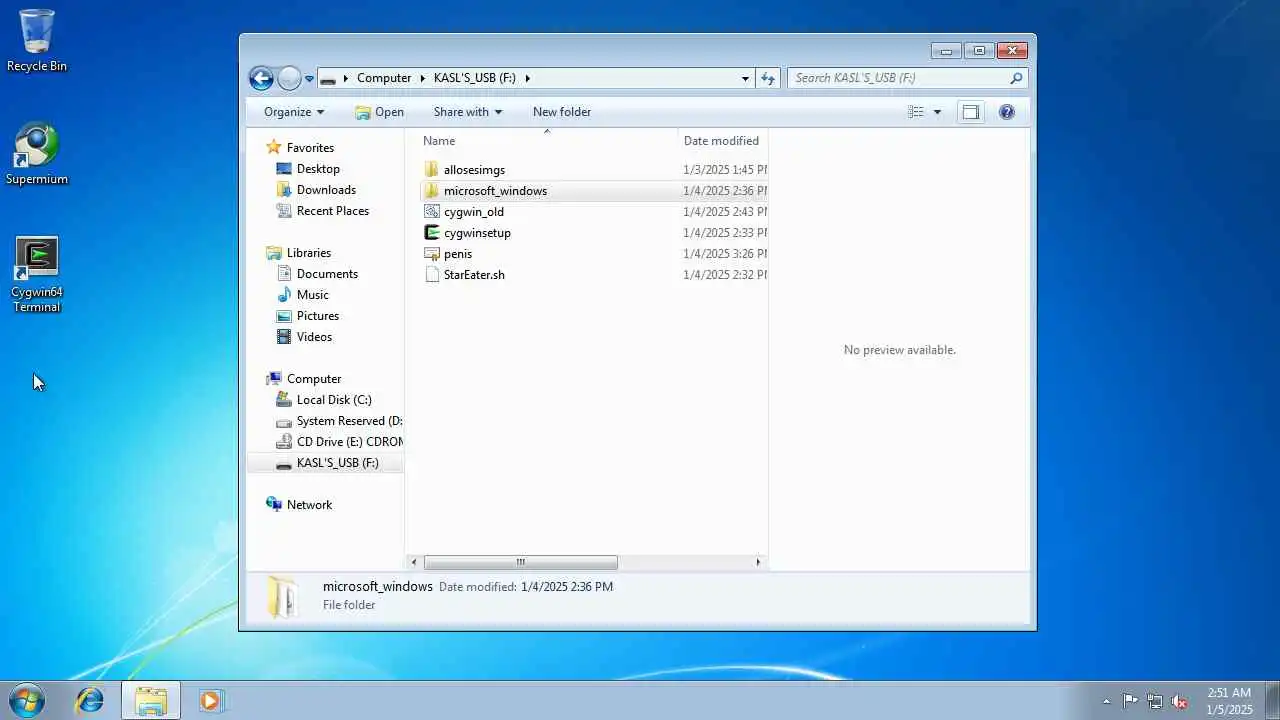Select the Cygwin64 Terminal desktop shortcut

(37, 274)
